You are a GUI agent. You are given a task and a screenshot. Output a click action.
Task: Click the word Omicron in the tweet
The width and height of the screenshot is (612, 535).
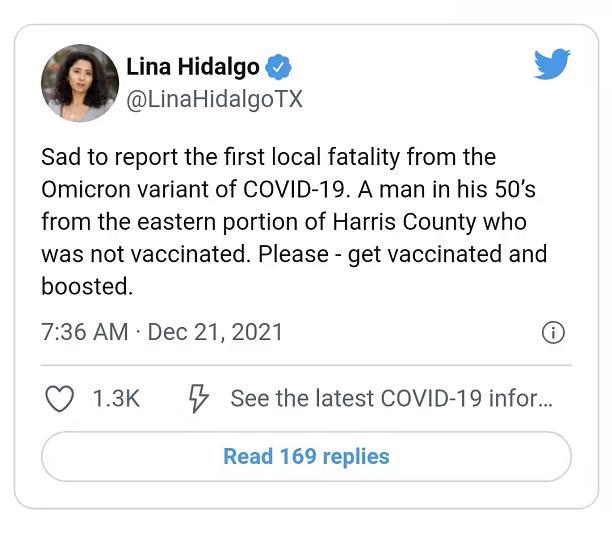pyautogui.click(x=86, y=190)
